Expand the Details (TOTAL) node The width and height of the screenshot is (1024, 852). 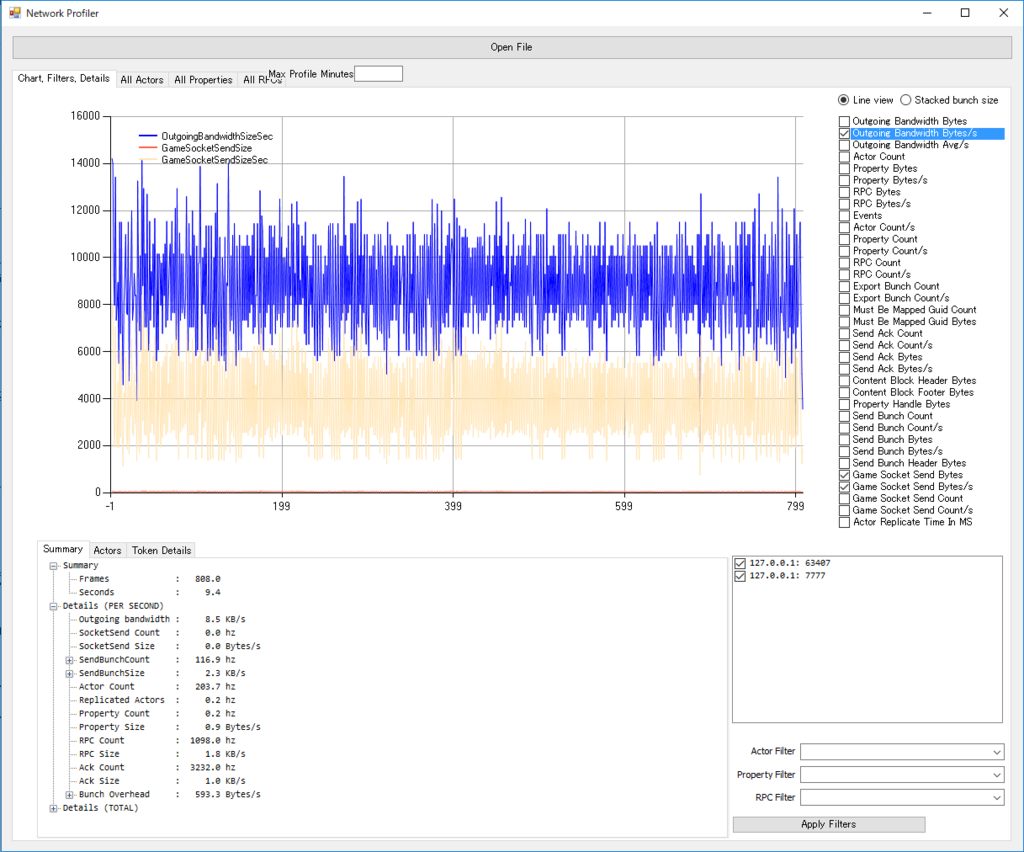tap(54, 808)
